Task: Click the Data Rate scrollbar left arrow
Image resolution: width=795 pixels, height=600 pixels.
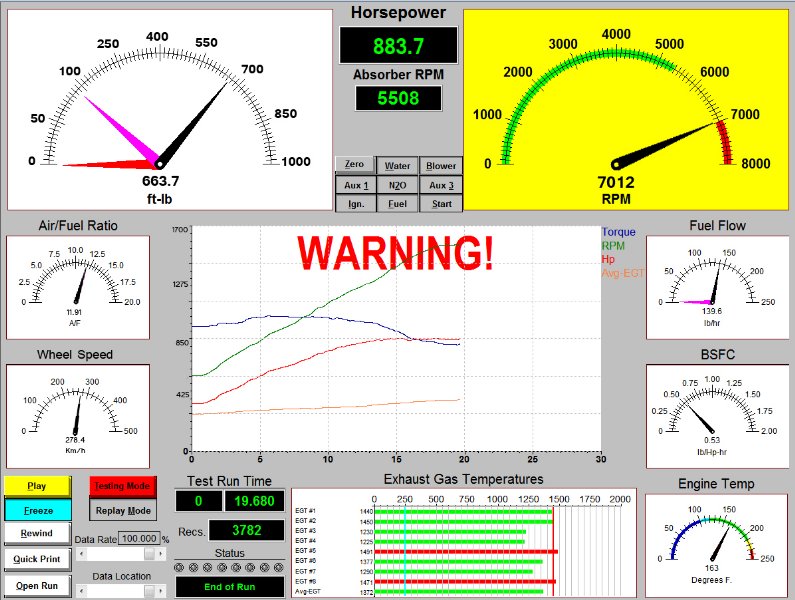Action: click(x=82, y=554)
